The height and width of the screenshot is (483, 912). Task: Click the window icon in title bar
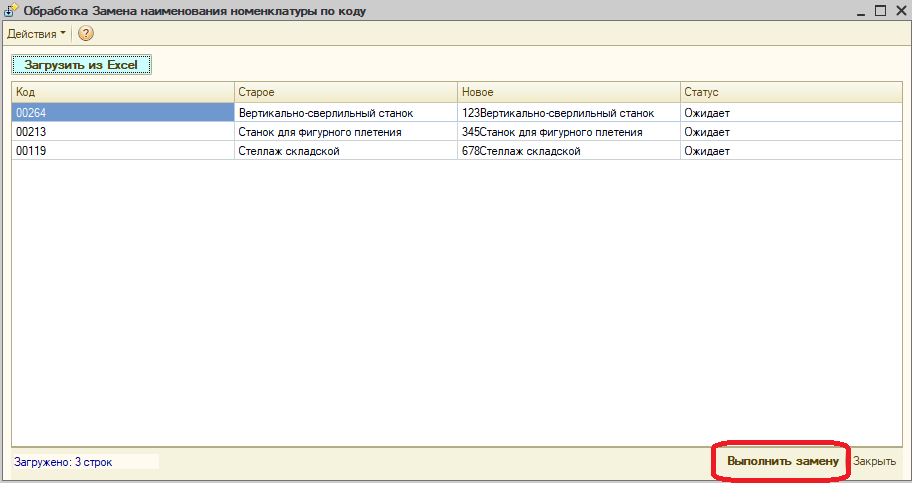coord(10,11)
